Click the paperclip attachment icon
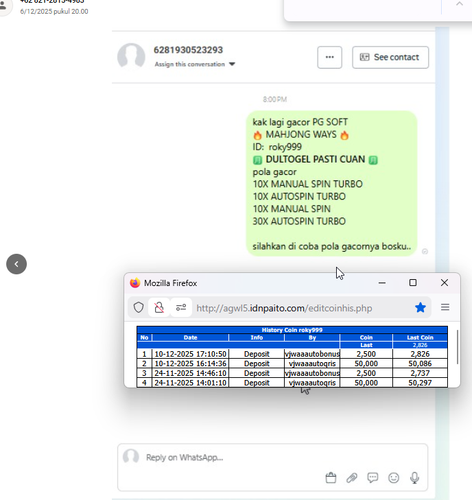The height and width of the screenshot is (500, 472). click(352, 478)
